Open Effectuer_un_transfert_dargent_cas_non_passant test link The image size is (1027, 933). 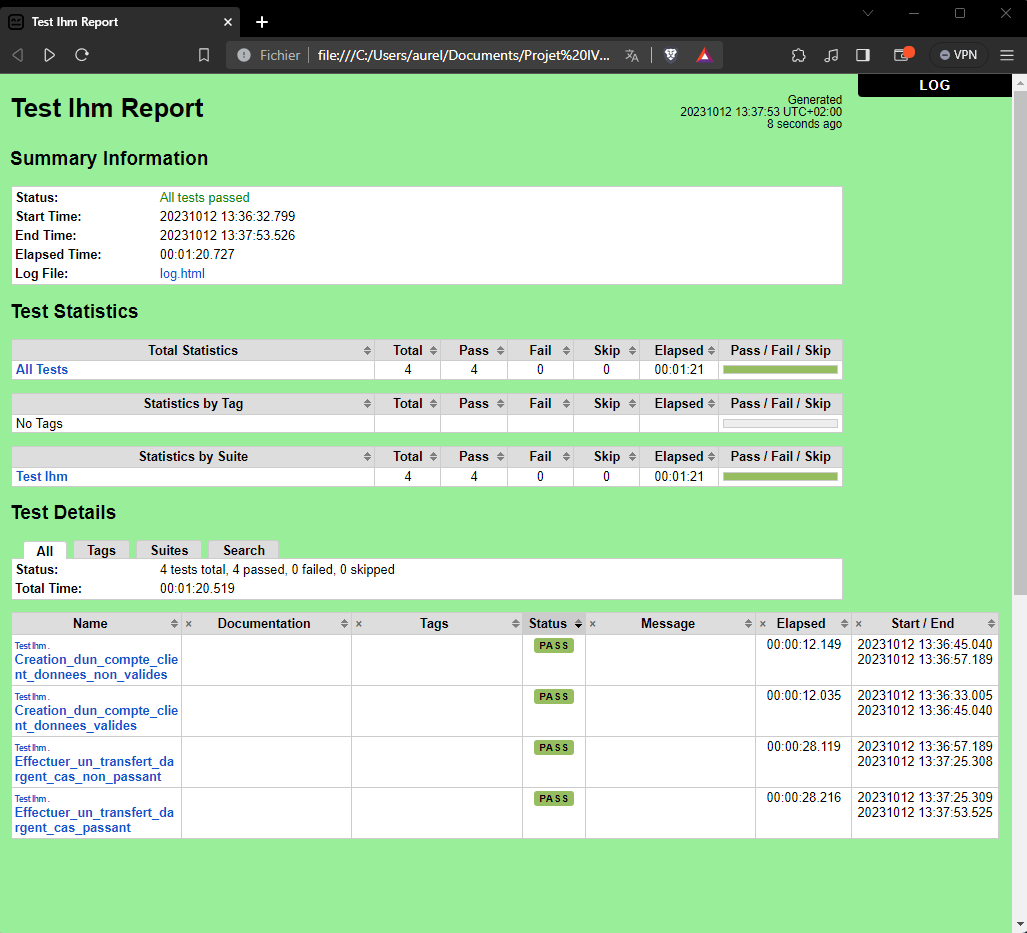94,769
